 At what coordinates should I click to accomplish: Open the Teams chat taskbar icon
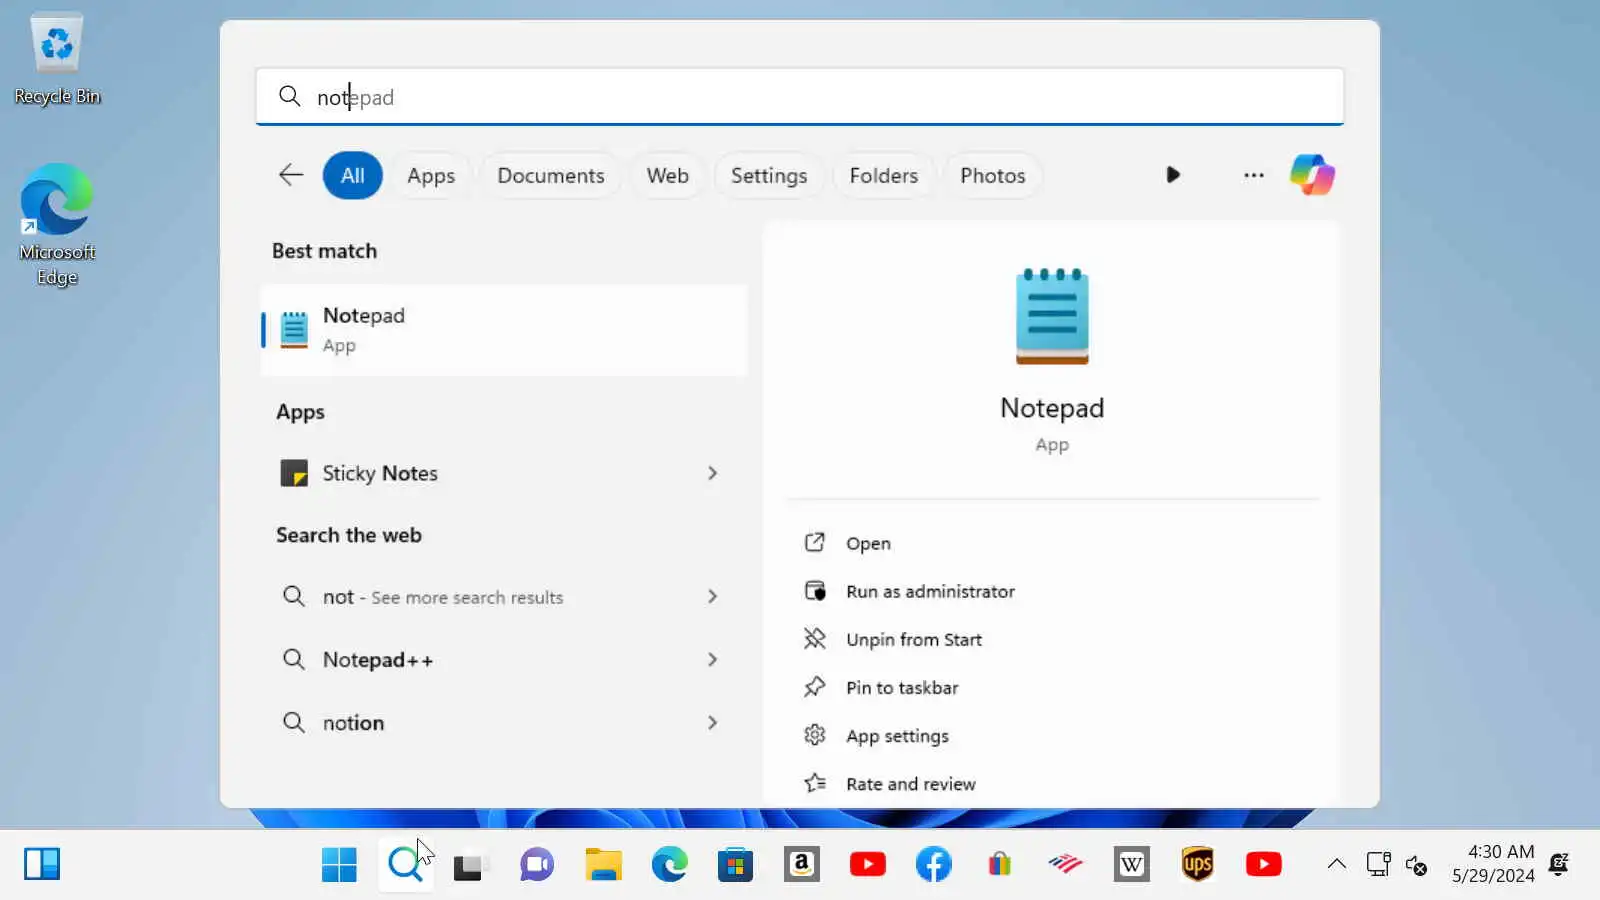537,864
